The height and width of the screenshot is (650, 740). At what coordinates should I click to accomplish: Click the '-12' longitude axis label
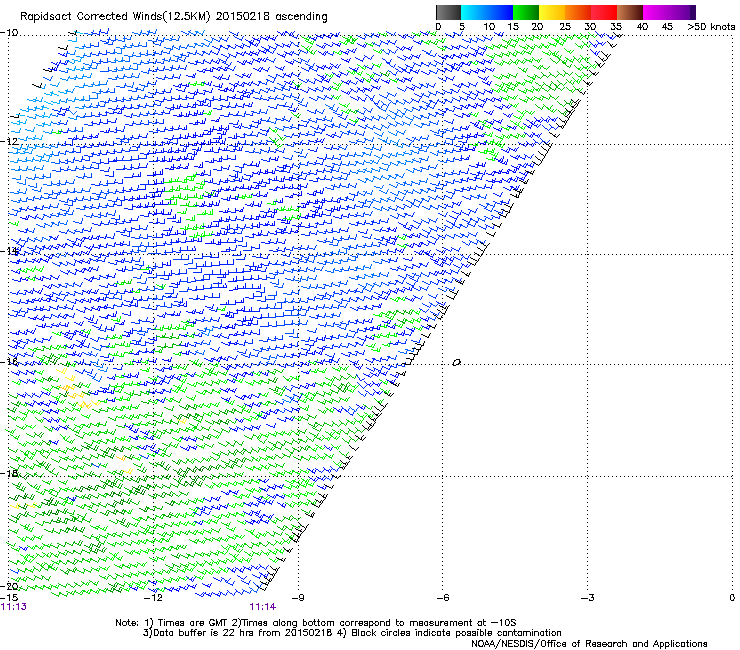[153, 598]
